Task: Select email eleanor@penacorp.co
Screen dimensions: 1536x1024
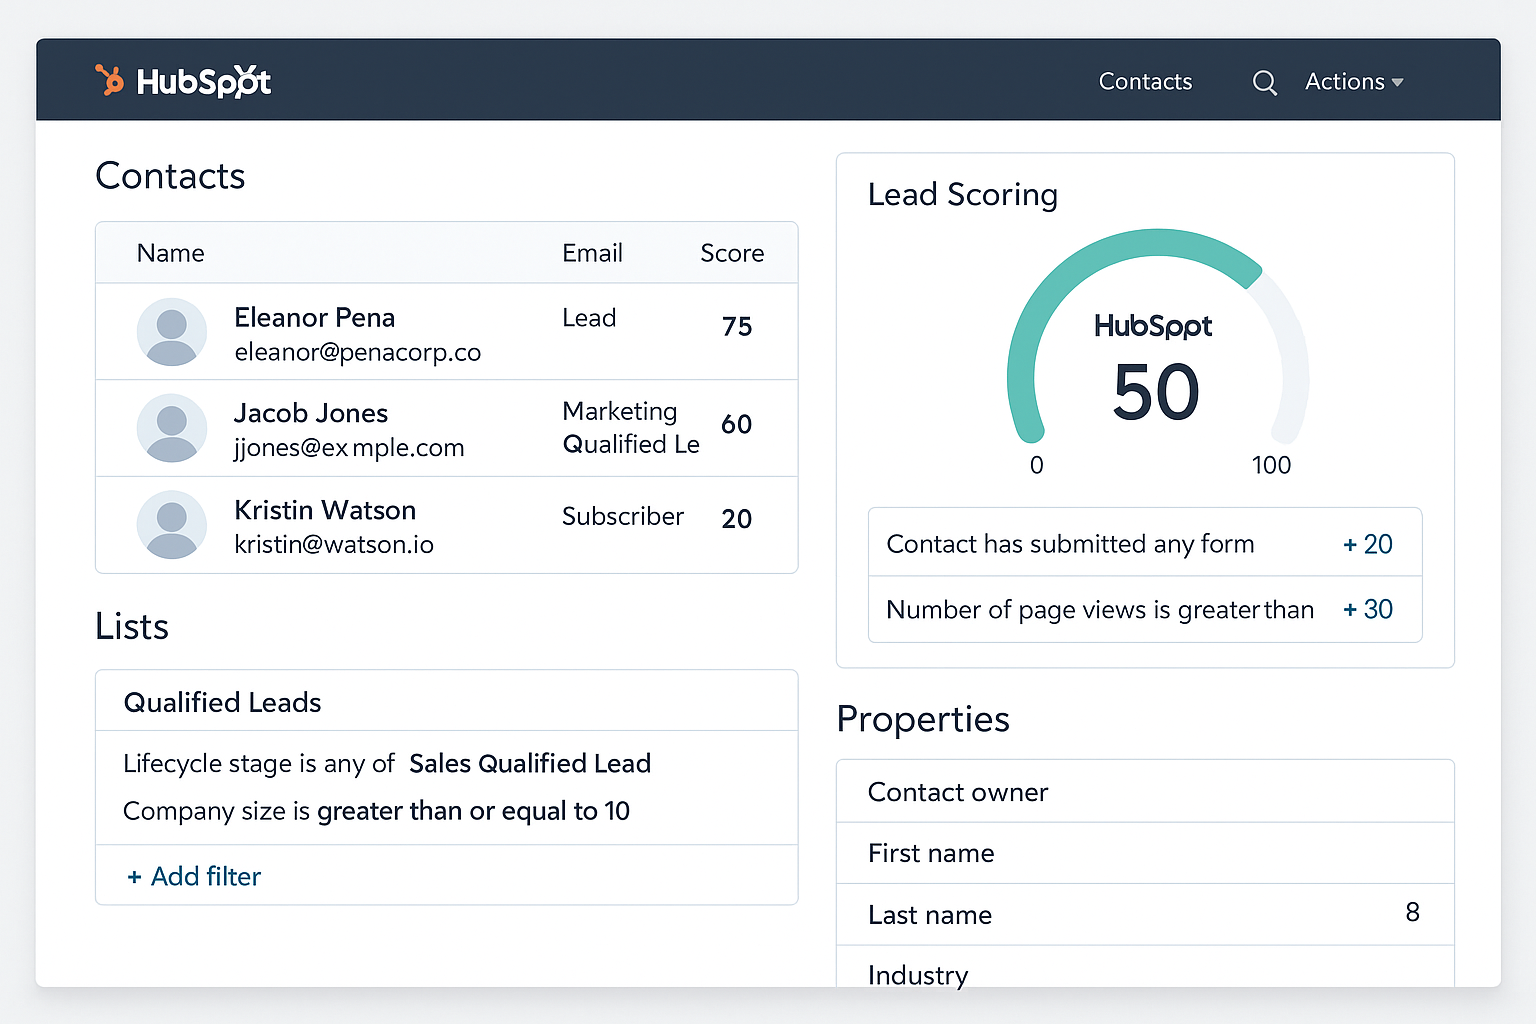Action: 357,352
